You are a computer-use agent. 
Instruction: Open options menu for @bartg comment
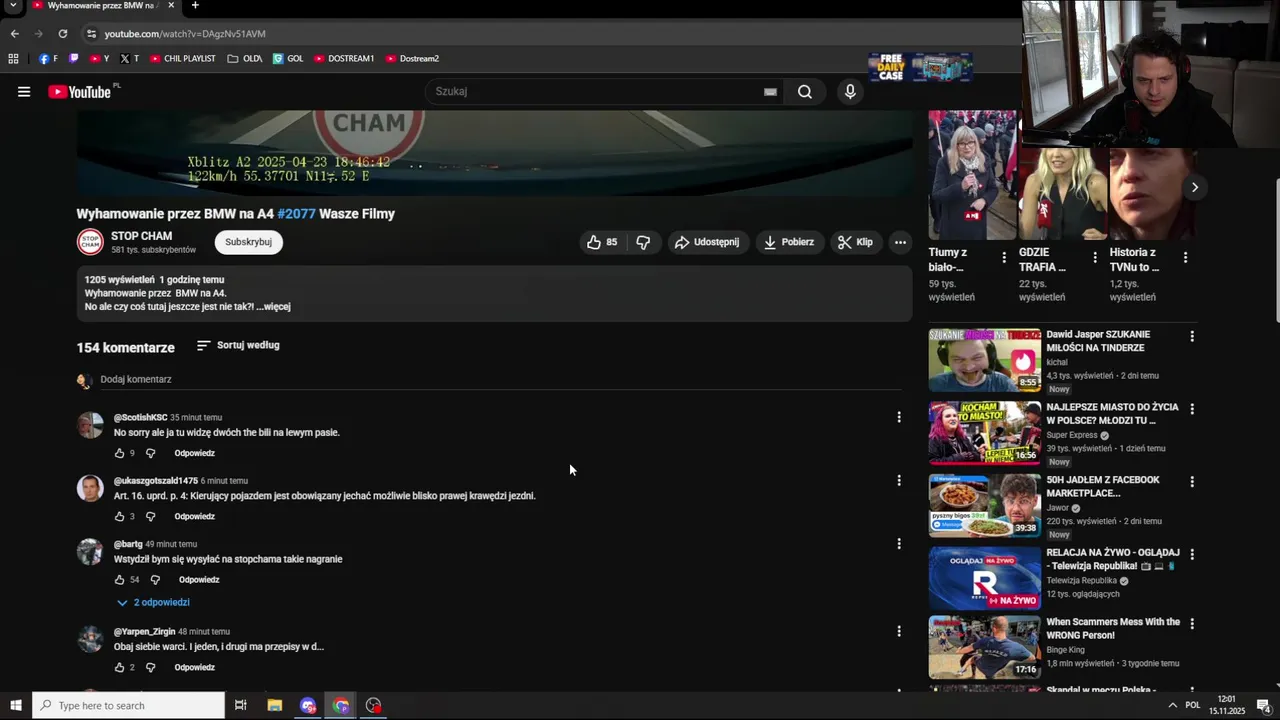[x=898, y=543]
